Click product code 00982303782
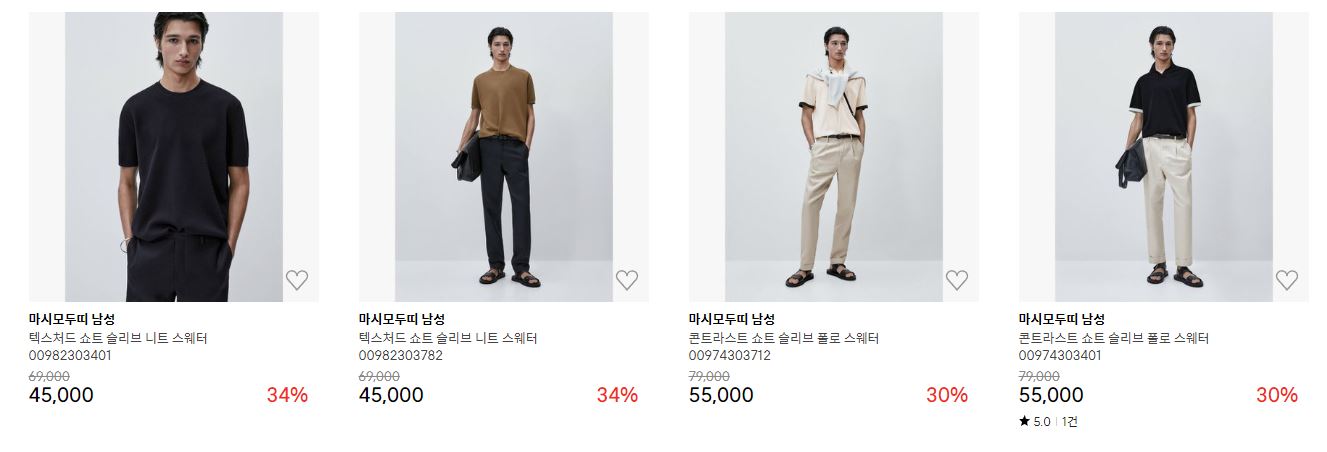This screenshot has height=452, width=1327. pos(400,355)
